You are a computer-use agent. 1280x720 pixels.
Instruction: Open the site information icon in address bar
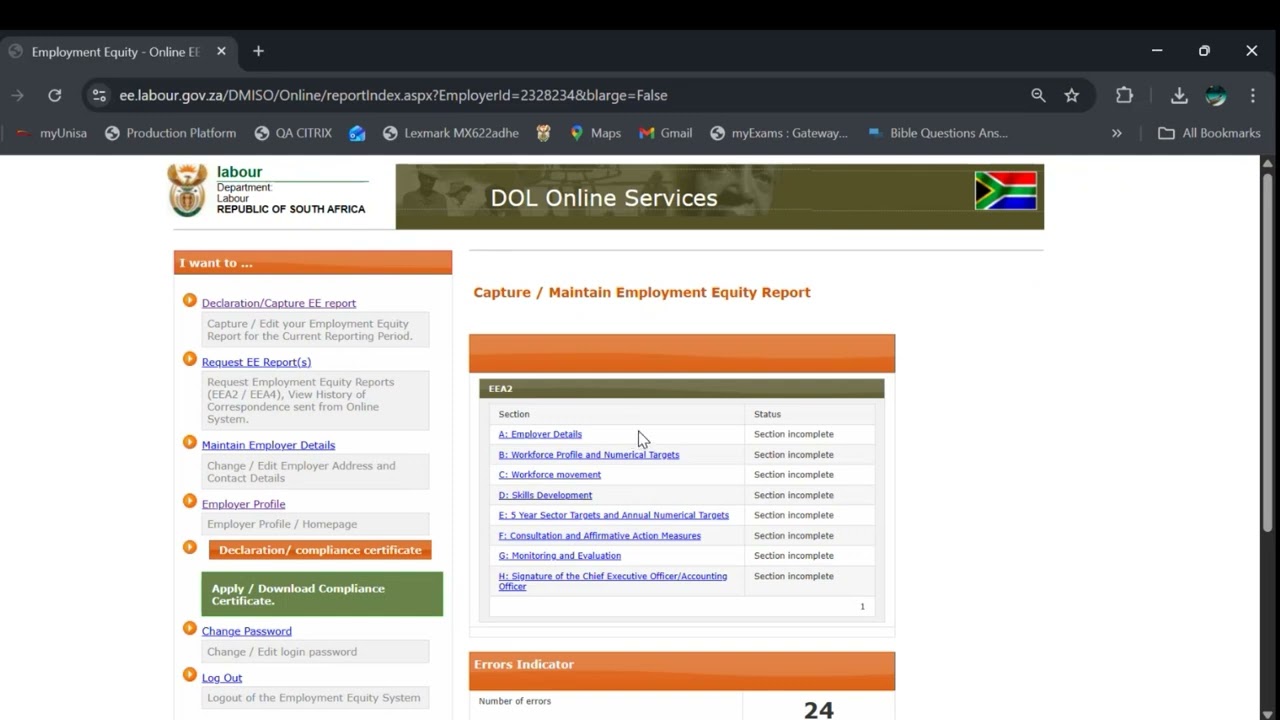tap(99, 95)
